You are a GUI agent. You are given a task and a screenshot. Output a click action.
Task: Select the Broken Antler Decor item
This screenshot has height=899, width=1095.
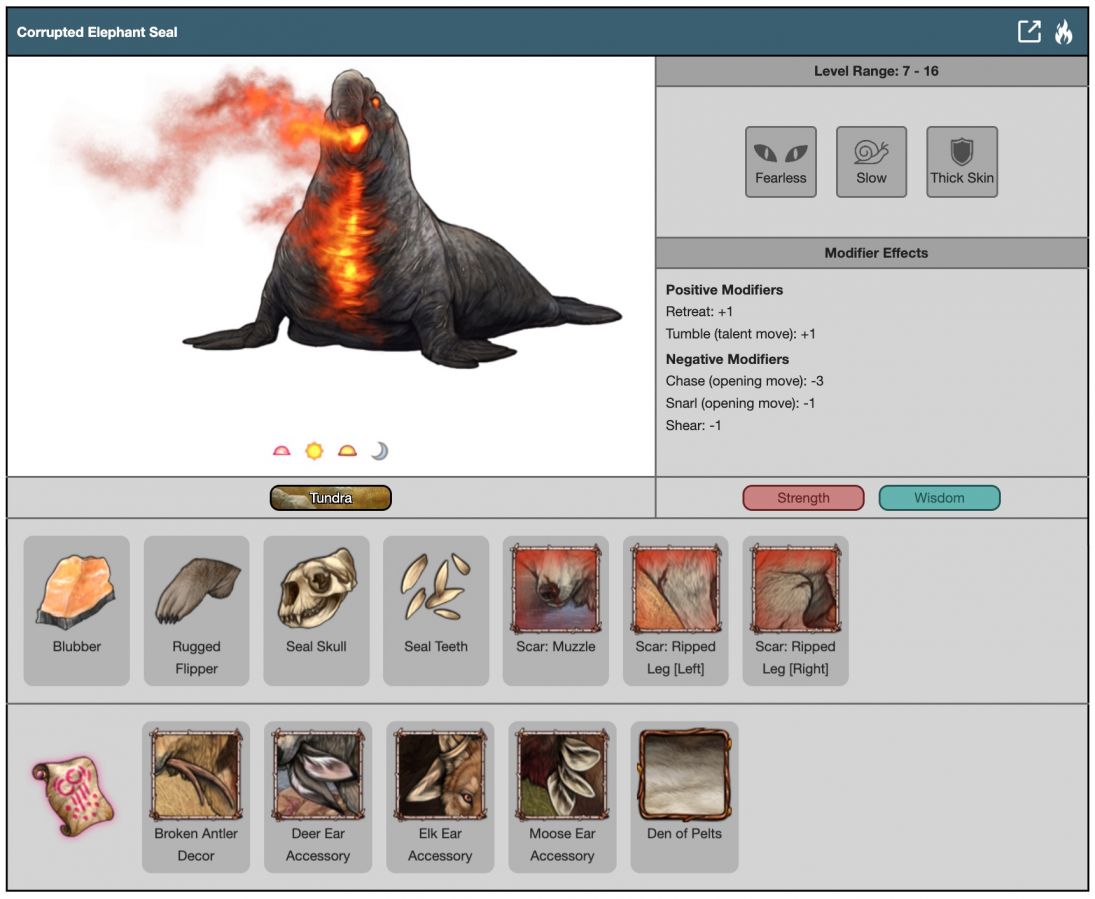pyautogui.click(x=196, y=795)
